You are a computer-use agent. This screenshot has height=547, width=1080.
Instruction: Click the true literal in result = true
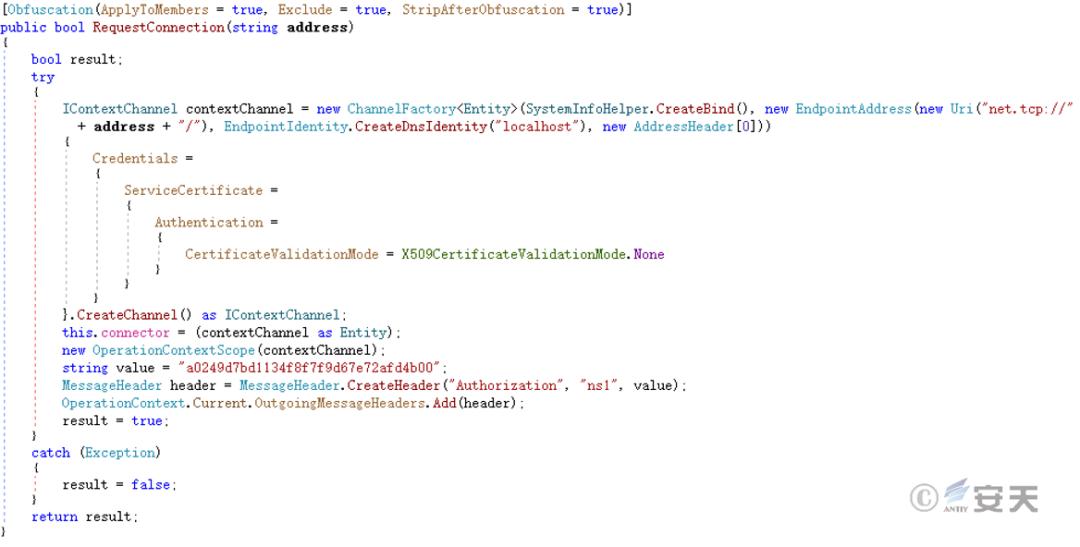click(x=147, y=421)
